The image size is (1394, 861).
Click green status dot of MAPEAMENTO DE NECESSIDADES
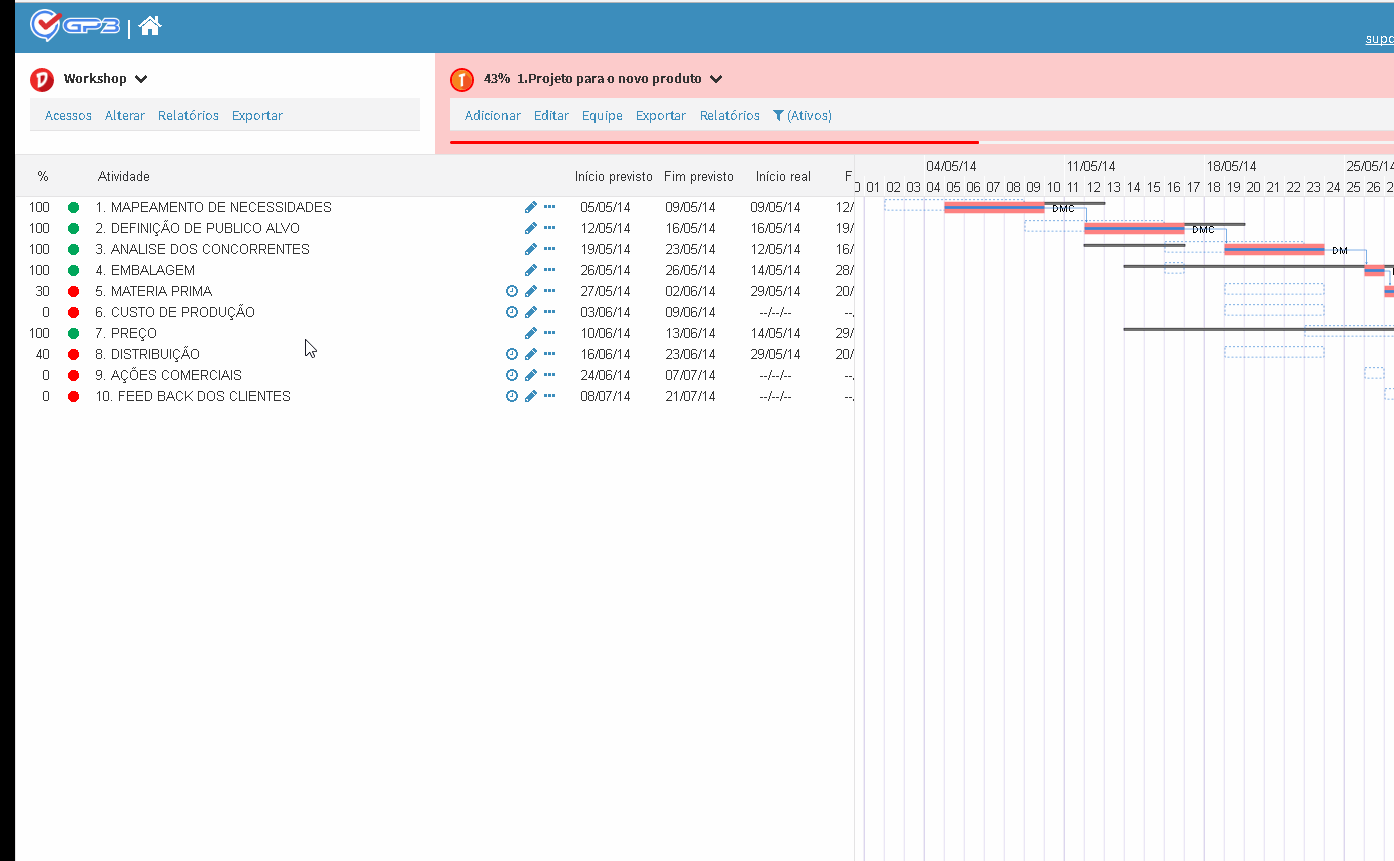tap(73, 207)
